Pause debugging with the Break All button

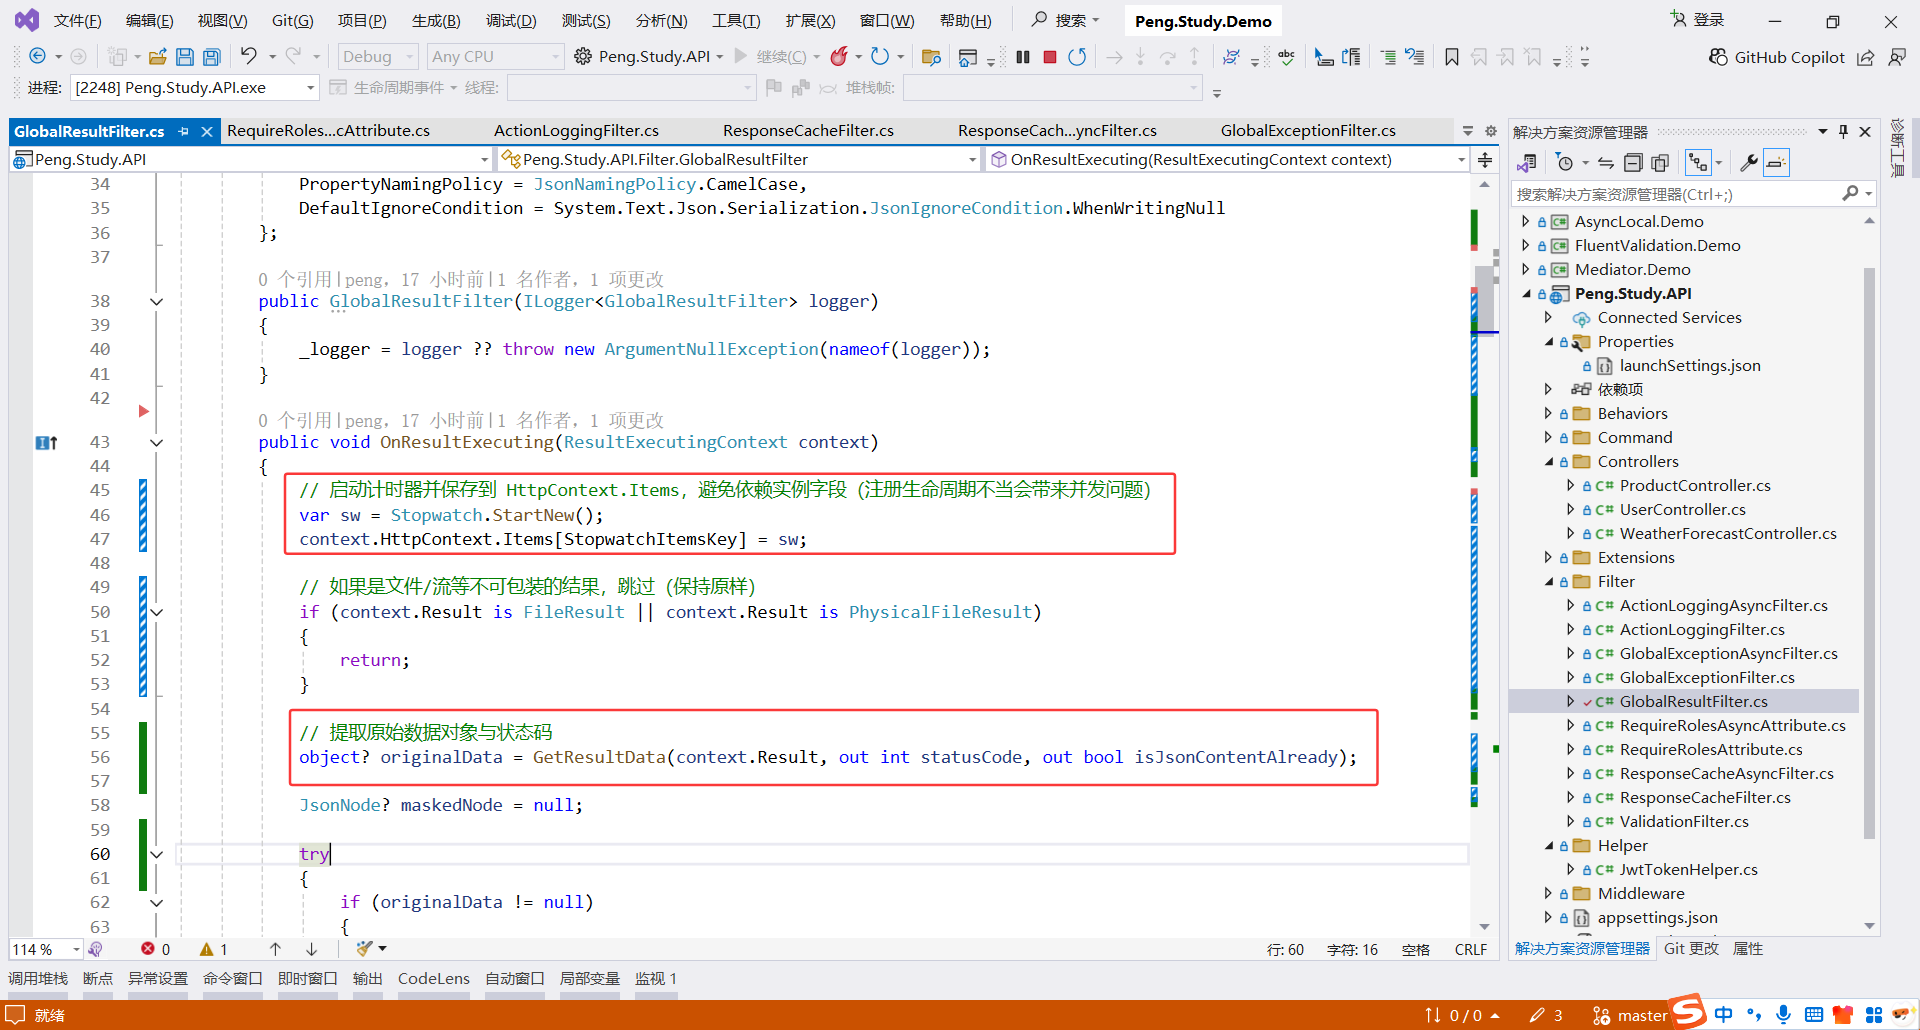click(x=1023, y=57)
